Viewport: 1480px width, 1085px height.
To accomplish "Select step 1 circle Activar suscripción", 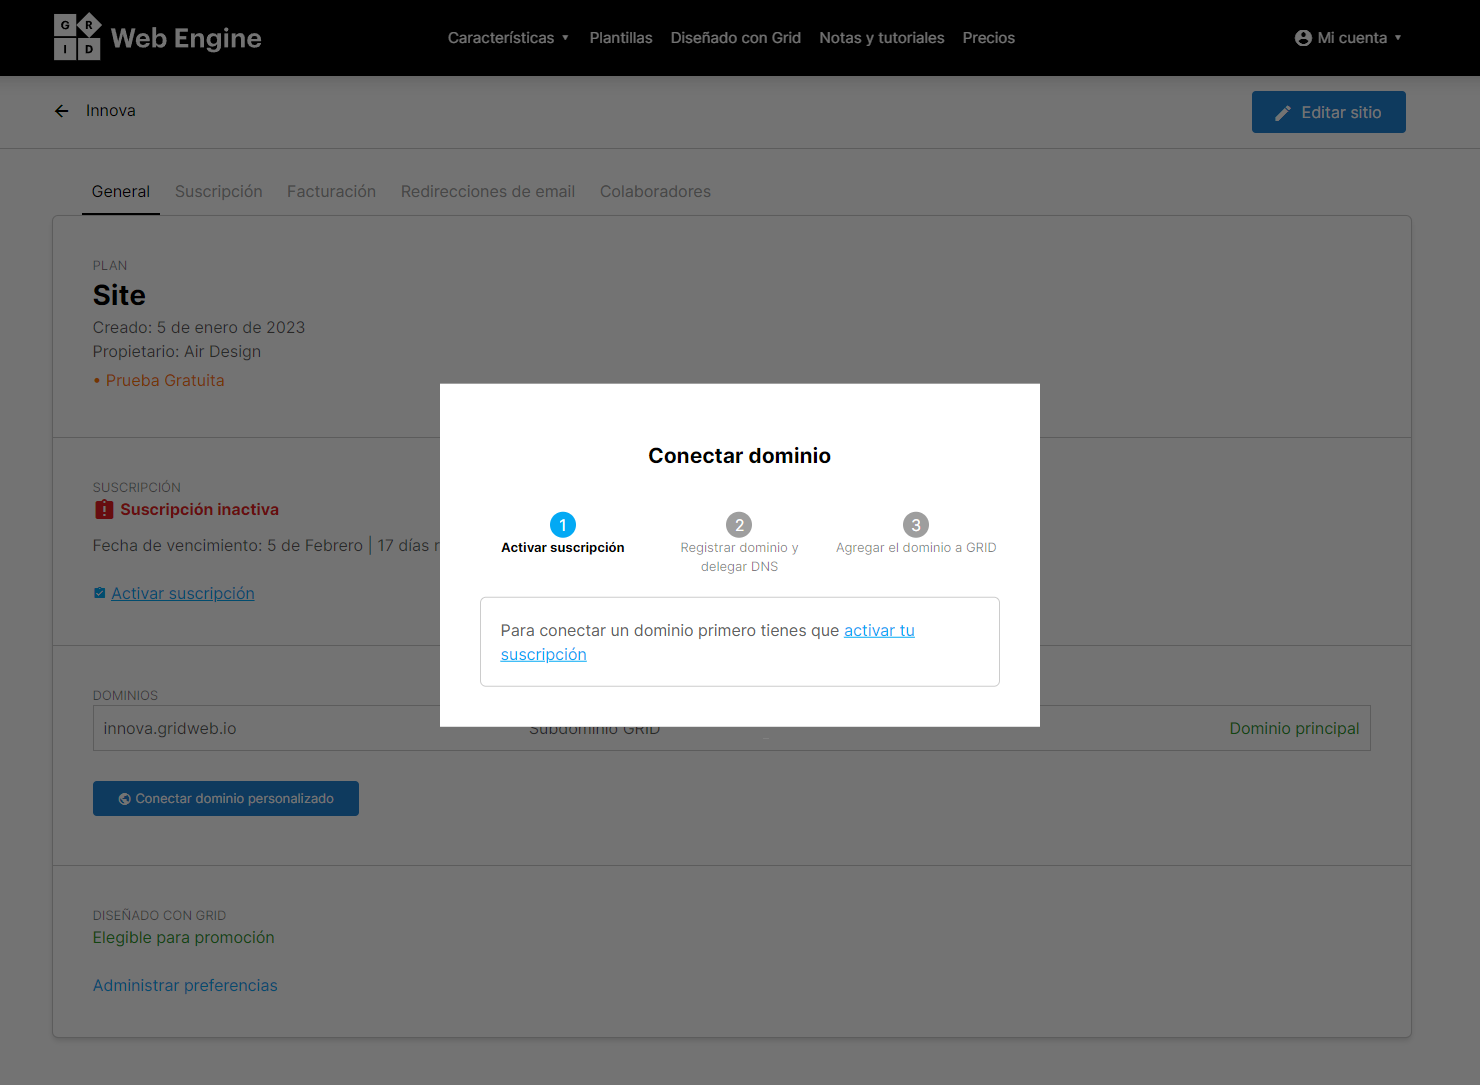I will click(x=563, y=525).
